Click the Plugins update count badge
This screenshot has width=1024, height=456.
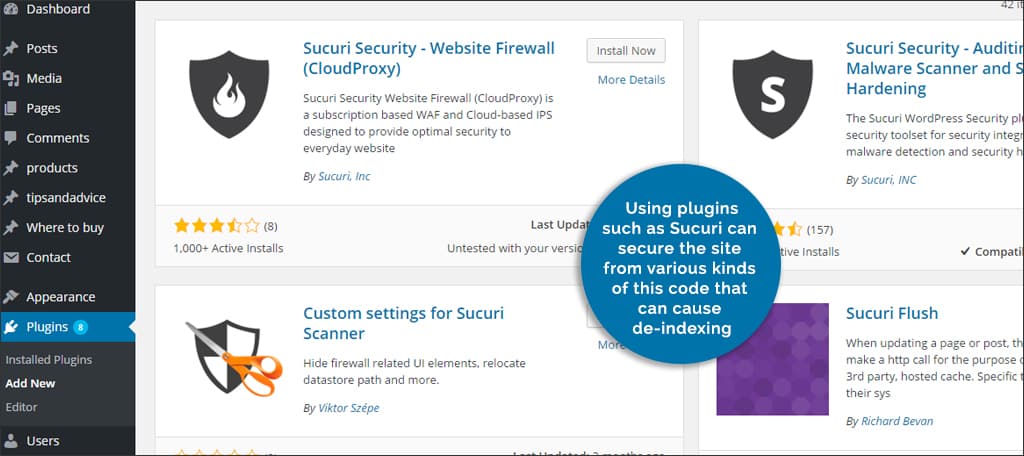point(80,327)
